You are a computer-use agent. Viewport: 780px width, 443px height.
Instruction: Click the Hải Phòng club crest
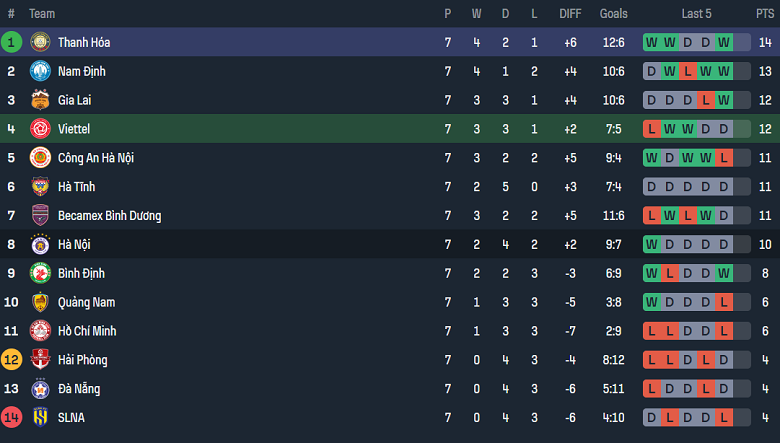[40, 359]
